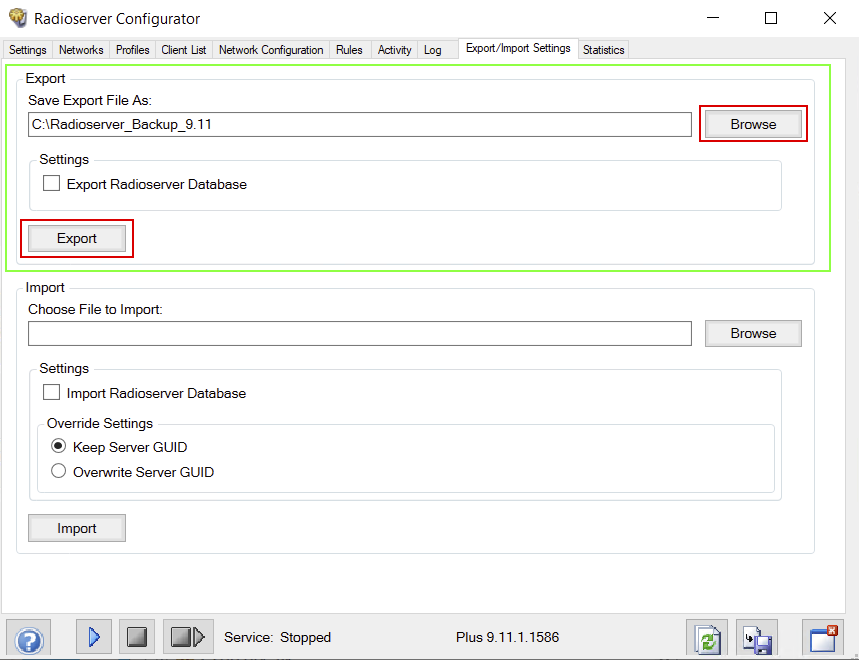Viewport: 859px width, 660px height.
Task: Click Browse next to the export file path
Action: pyautogui.click(x=753, y=124)
